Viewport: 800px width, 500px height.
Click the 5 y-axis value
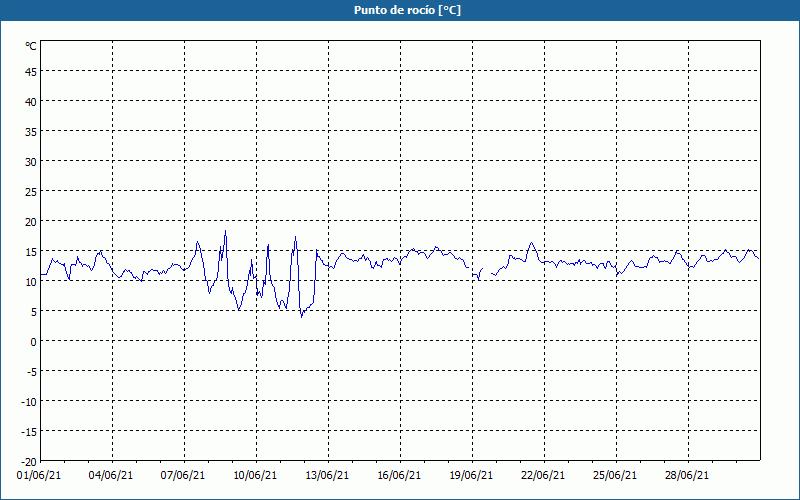click(x=34, y=312)
